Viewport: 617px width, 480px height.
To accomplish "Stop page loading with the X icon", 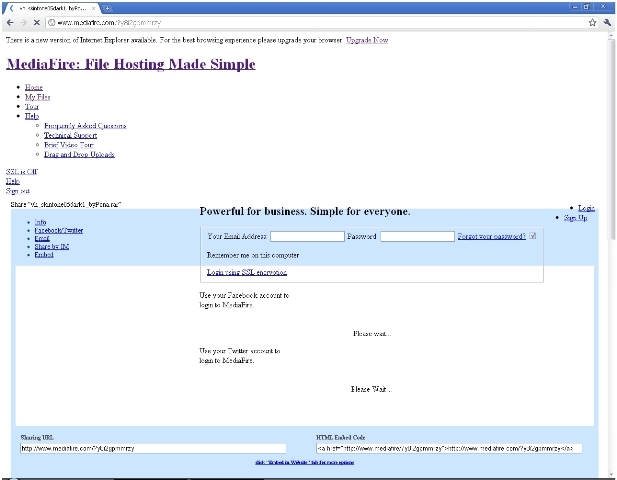I will coord(37,21).
